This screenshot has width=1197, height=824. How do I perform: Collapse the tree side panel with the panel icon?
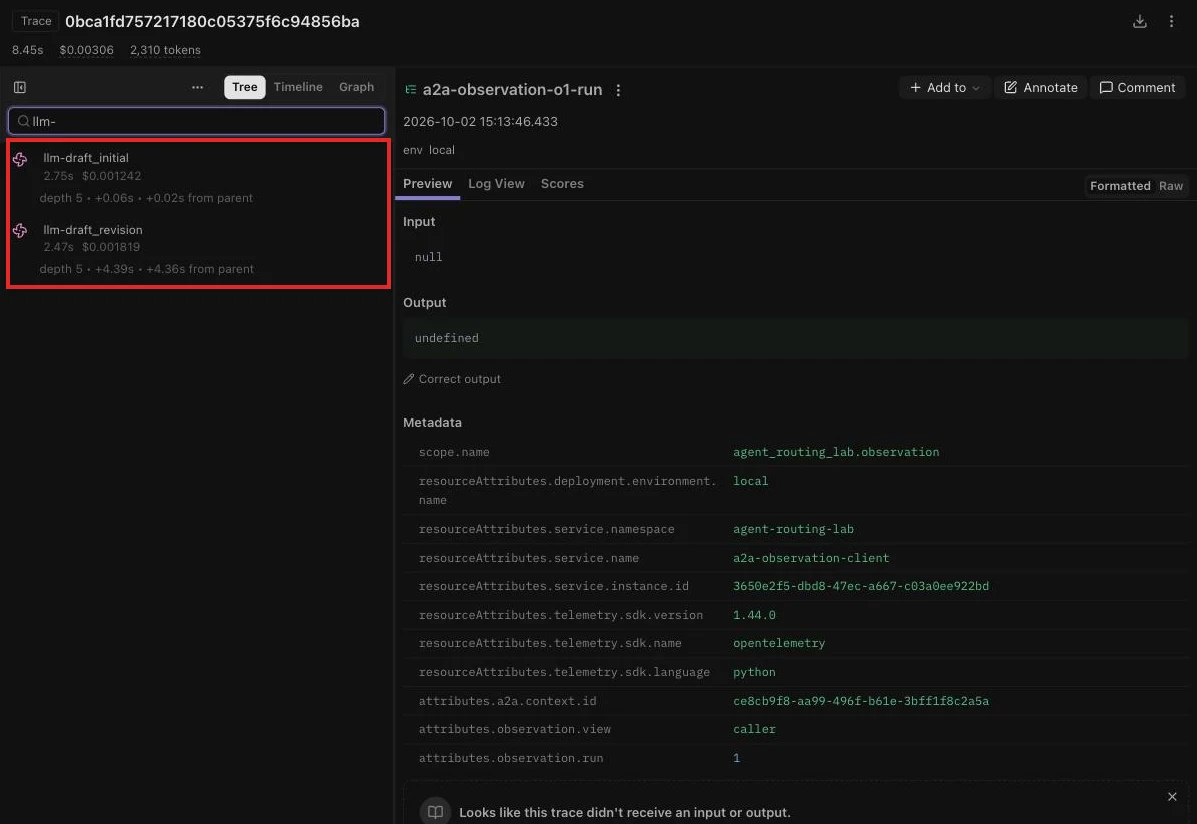coord(20,87)
